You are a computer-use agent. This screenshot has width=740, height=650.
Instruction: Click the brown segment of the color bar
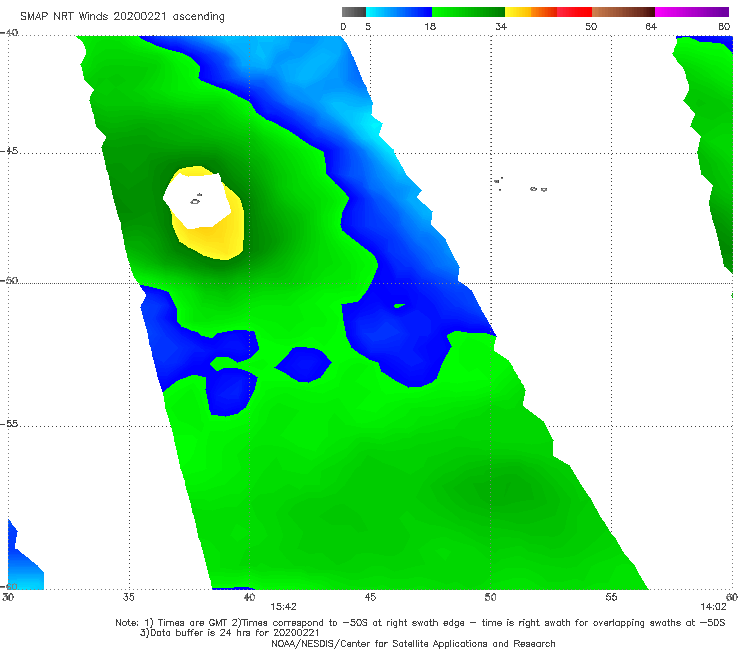(623, 12)
